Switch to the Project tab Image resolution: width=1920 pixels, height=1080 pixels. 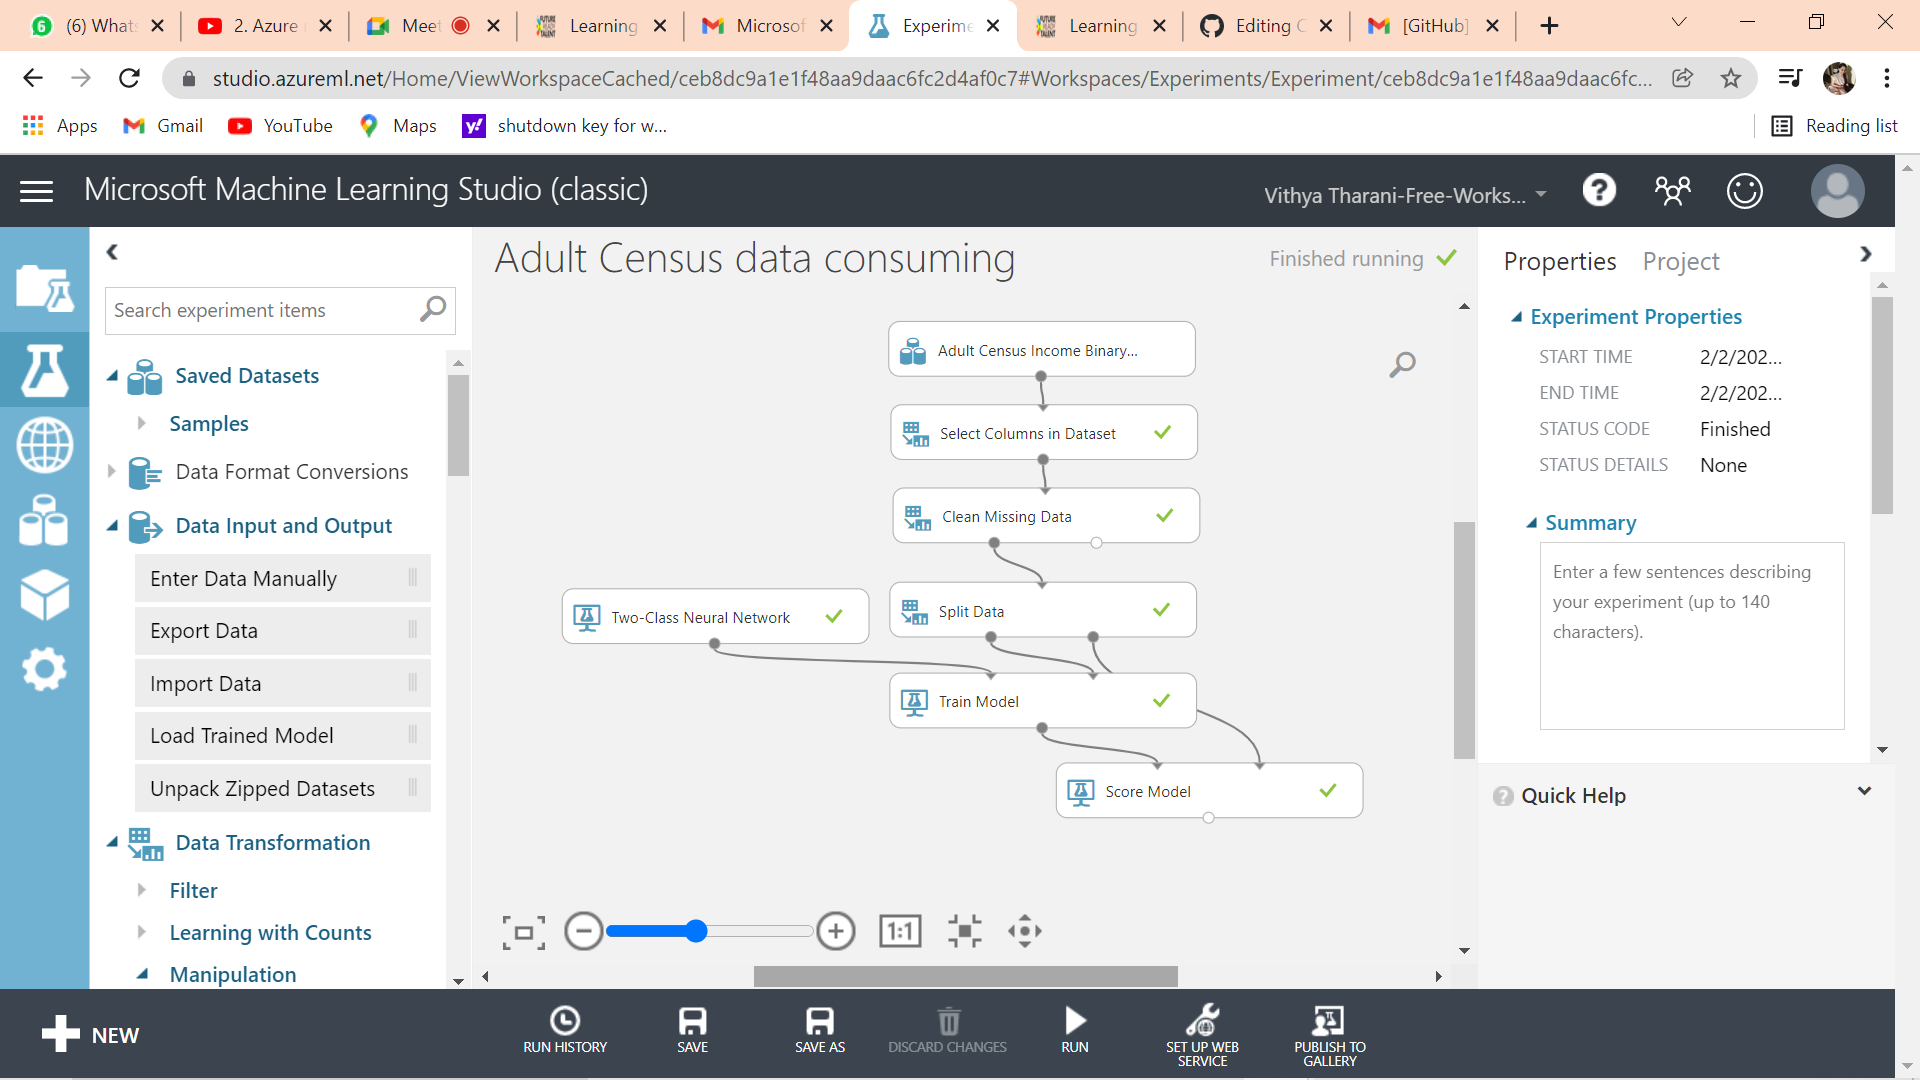point(1680,262)
